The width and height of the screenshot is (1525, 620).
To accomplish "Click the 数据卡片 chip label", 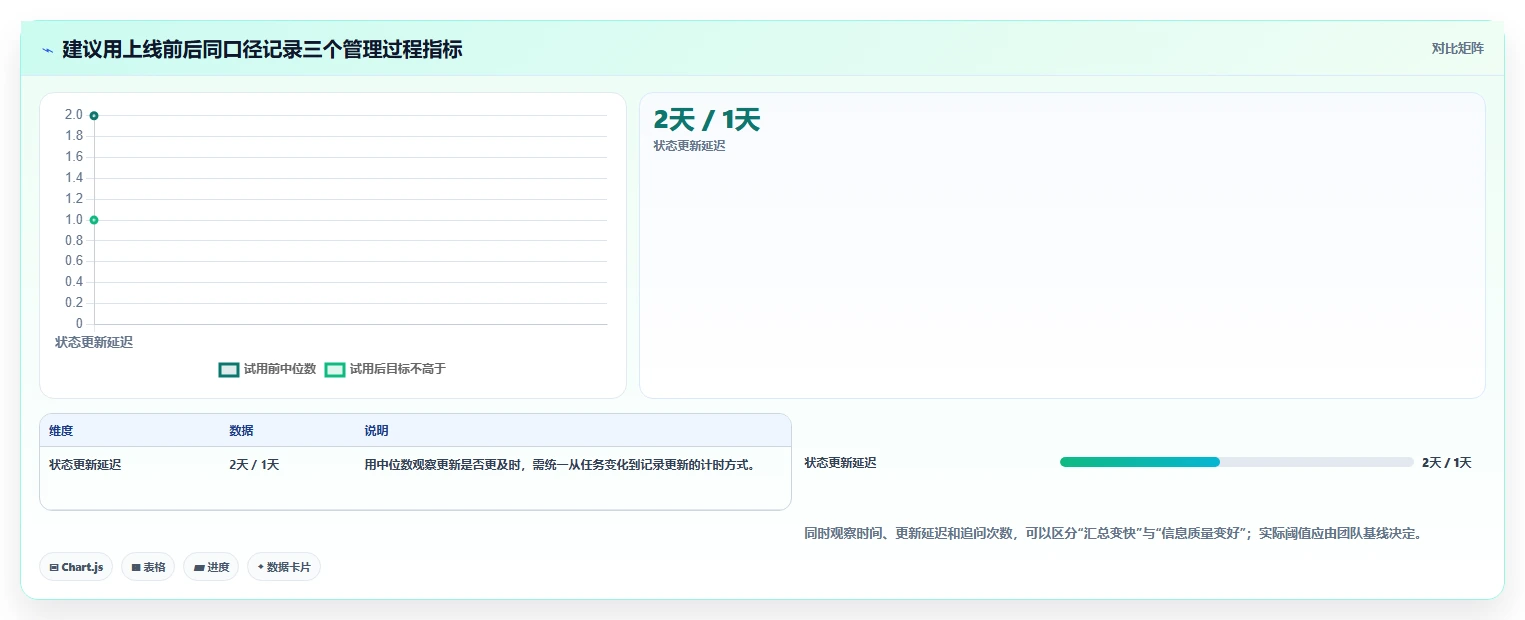I will point(288,567).
